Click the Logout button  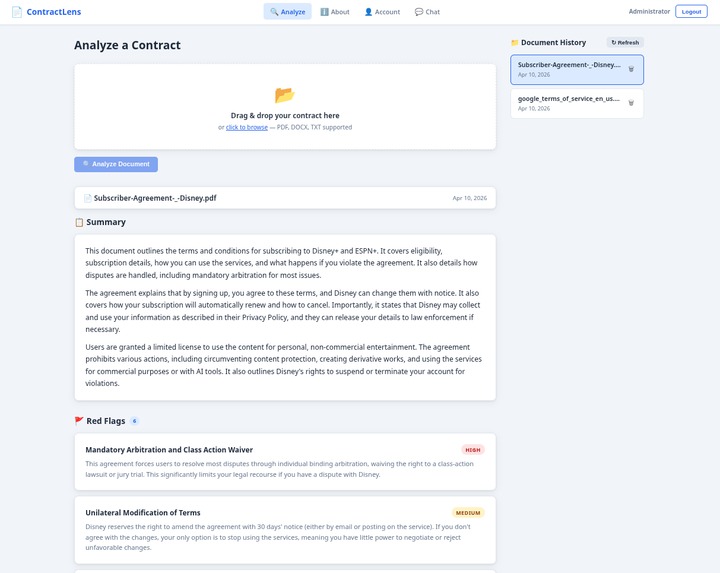click(x=691, y=11)
